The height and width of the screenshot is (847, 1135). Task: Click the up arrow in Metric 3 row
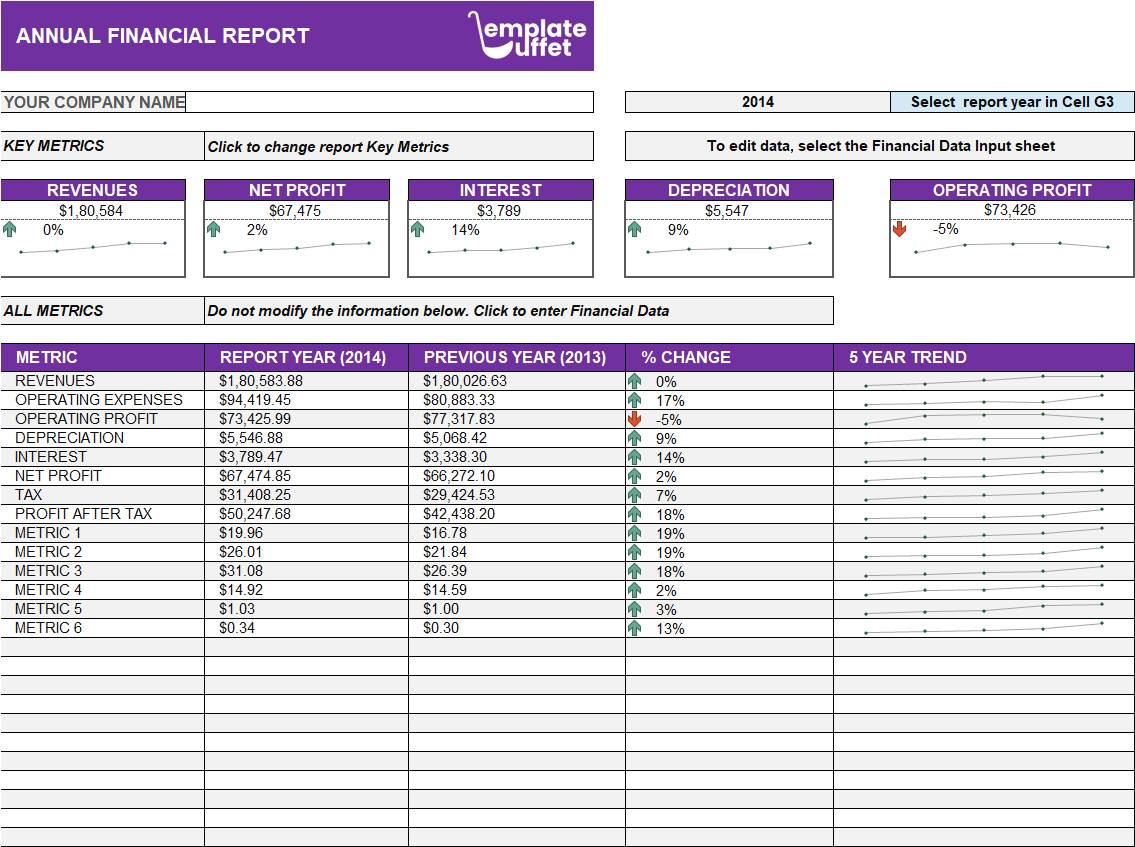[x=635, y=571]
